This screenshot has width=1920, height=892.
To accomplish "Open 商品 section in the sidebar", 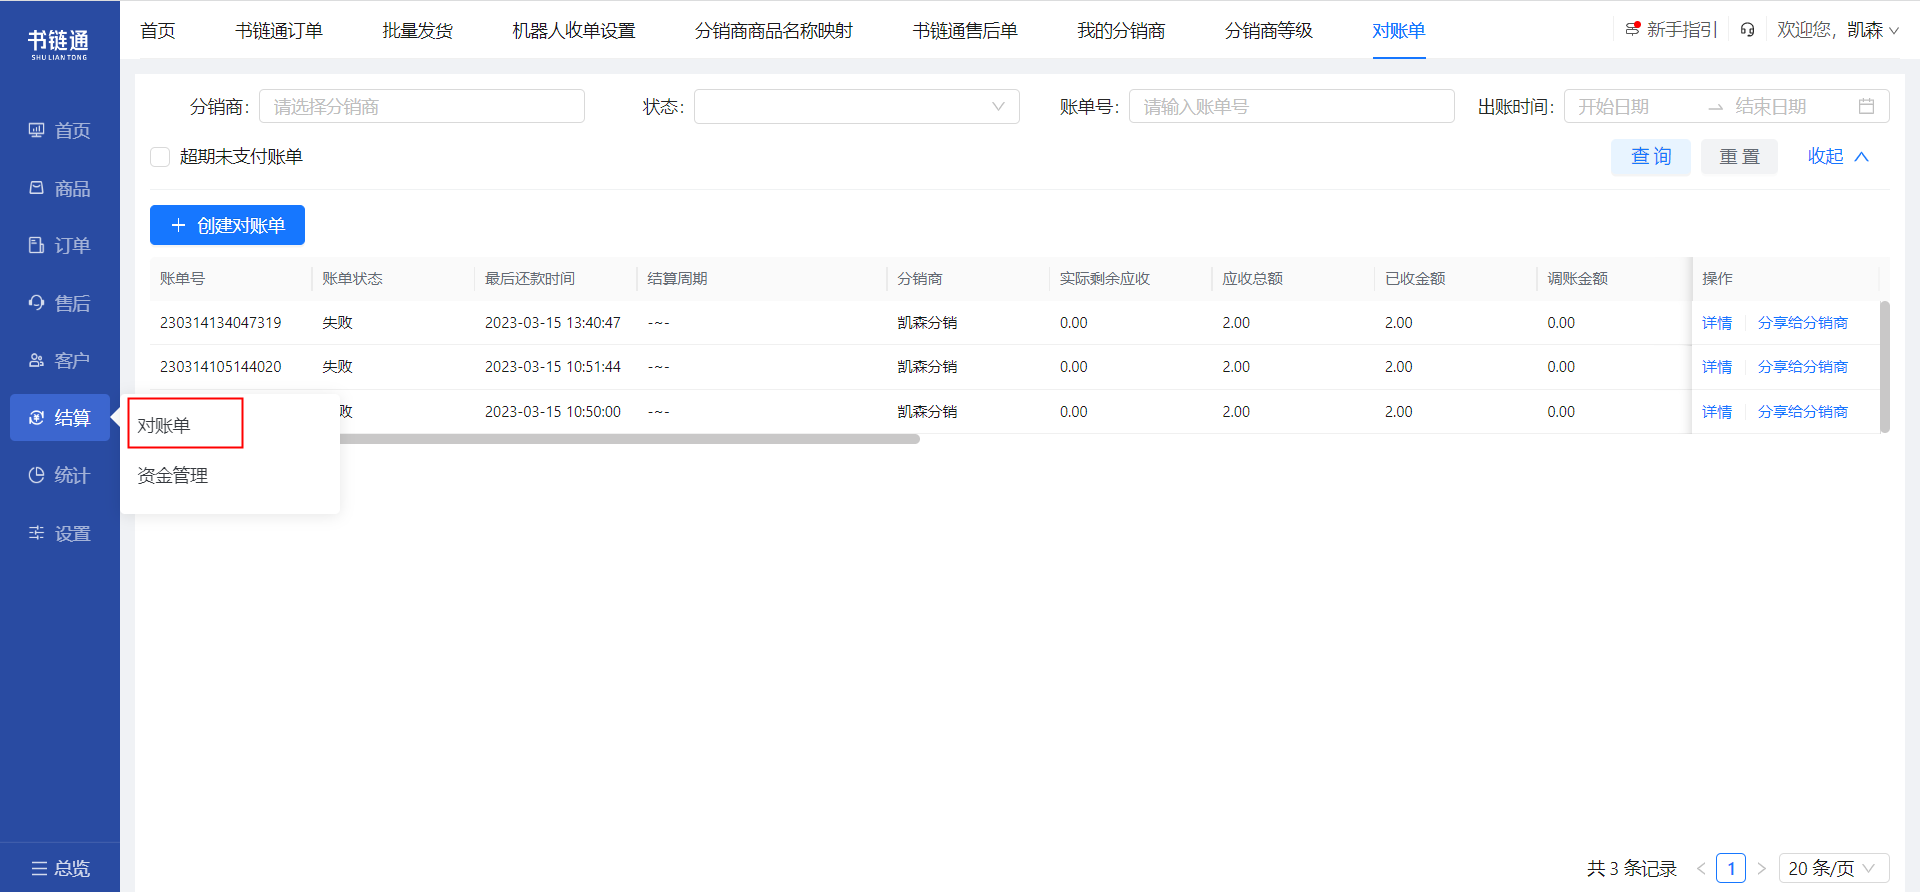I will click(x=59, y=188).
